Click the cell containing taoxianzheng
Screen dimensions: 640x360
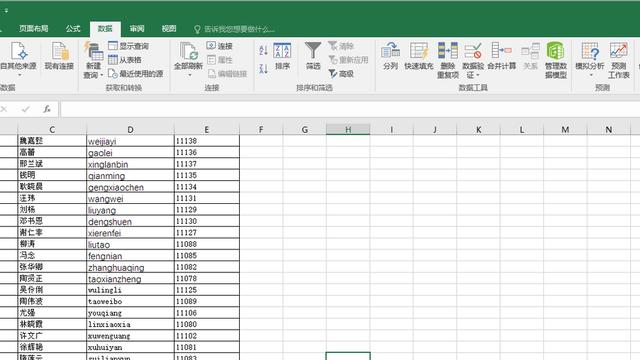pos(130,278)
